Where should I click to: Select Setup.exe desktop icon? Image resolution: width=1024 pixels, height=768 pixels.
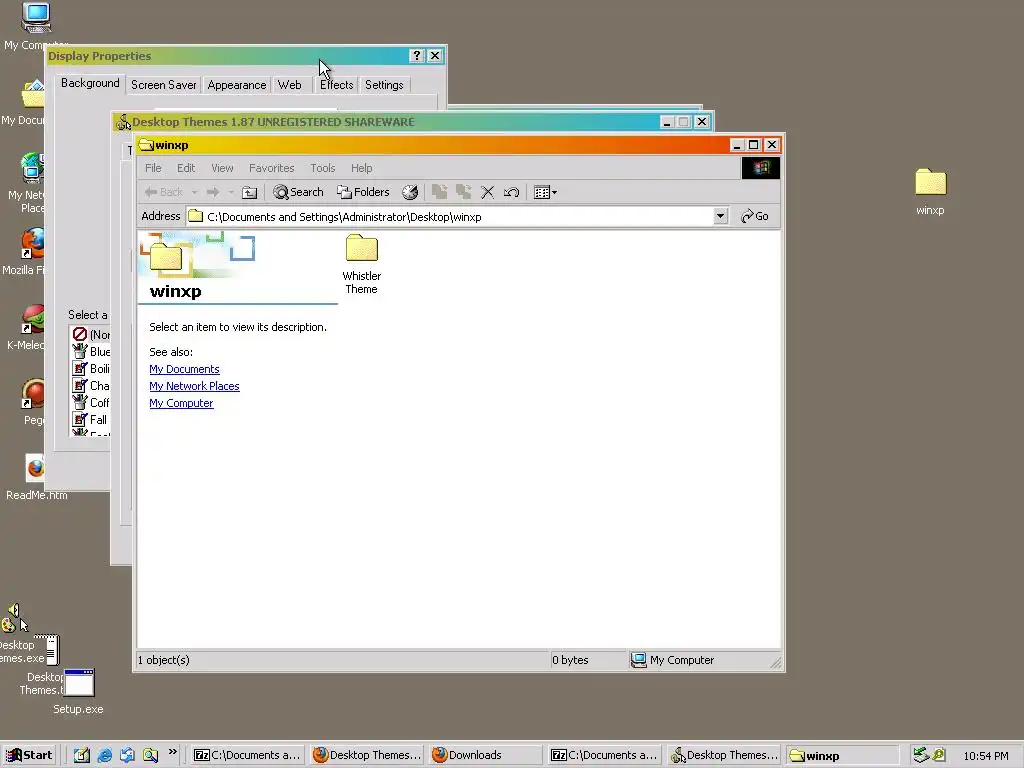(78, 692)
